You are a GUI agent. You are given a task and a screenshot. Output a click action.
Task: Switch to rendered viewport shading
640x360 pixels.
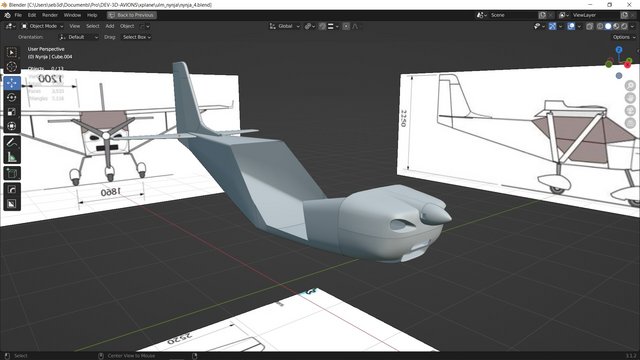pyautogui.click(x=624, y=26)
